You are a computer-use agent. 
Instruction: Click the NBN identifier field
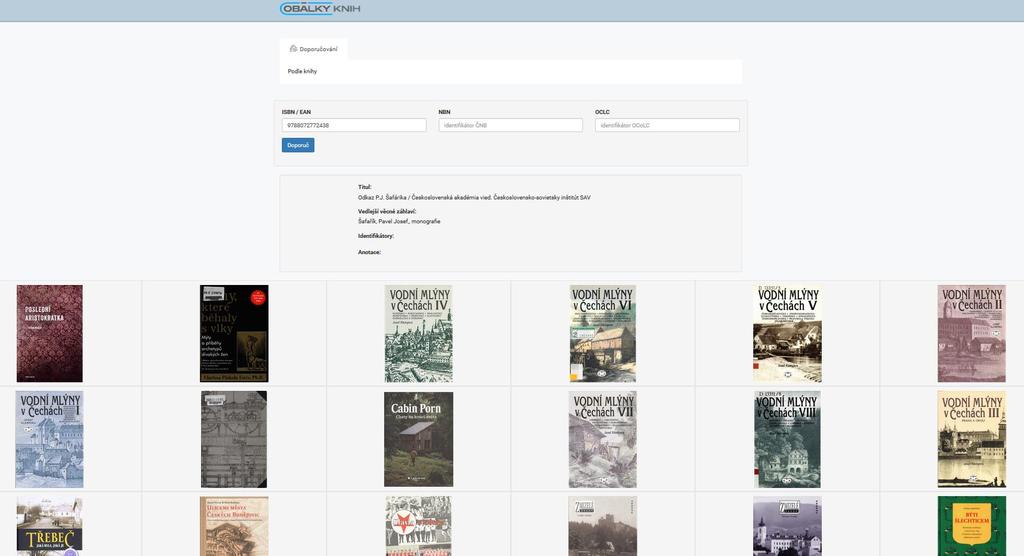tap(511, 125)
